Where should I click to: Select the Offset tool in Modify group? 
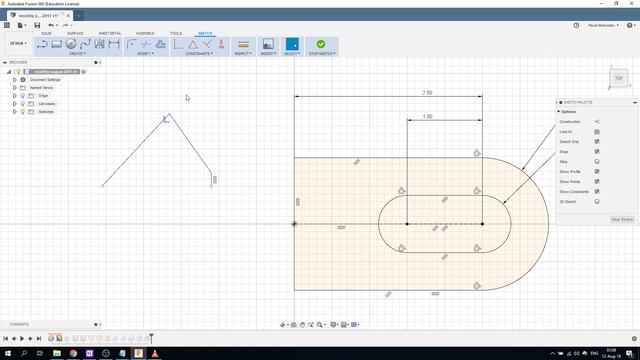coord(160,44)
